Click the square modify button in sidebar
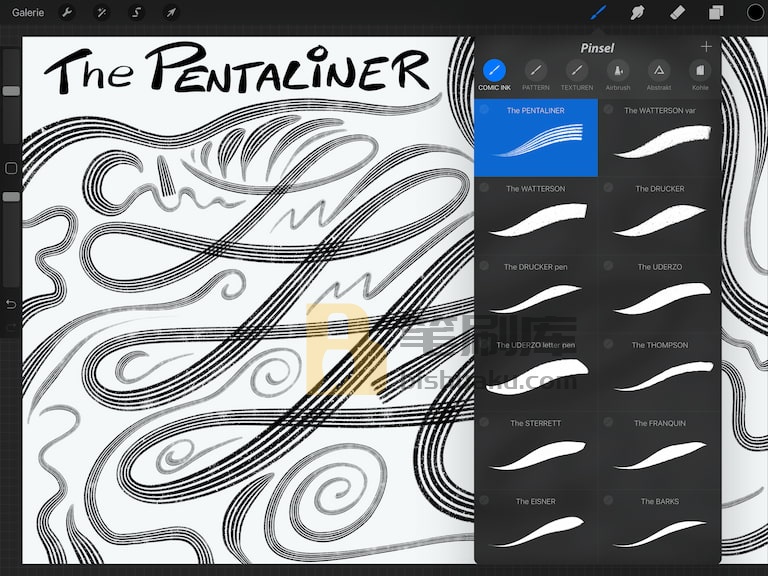 pos(11,168)
